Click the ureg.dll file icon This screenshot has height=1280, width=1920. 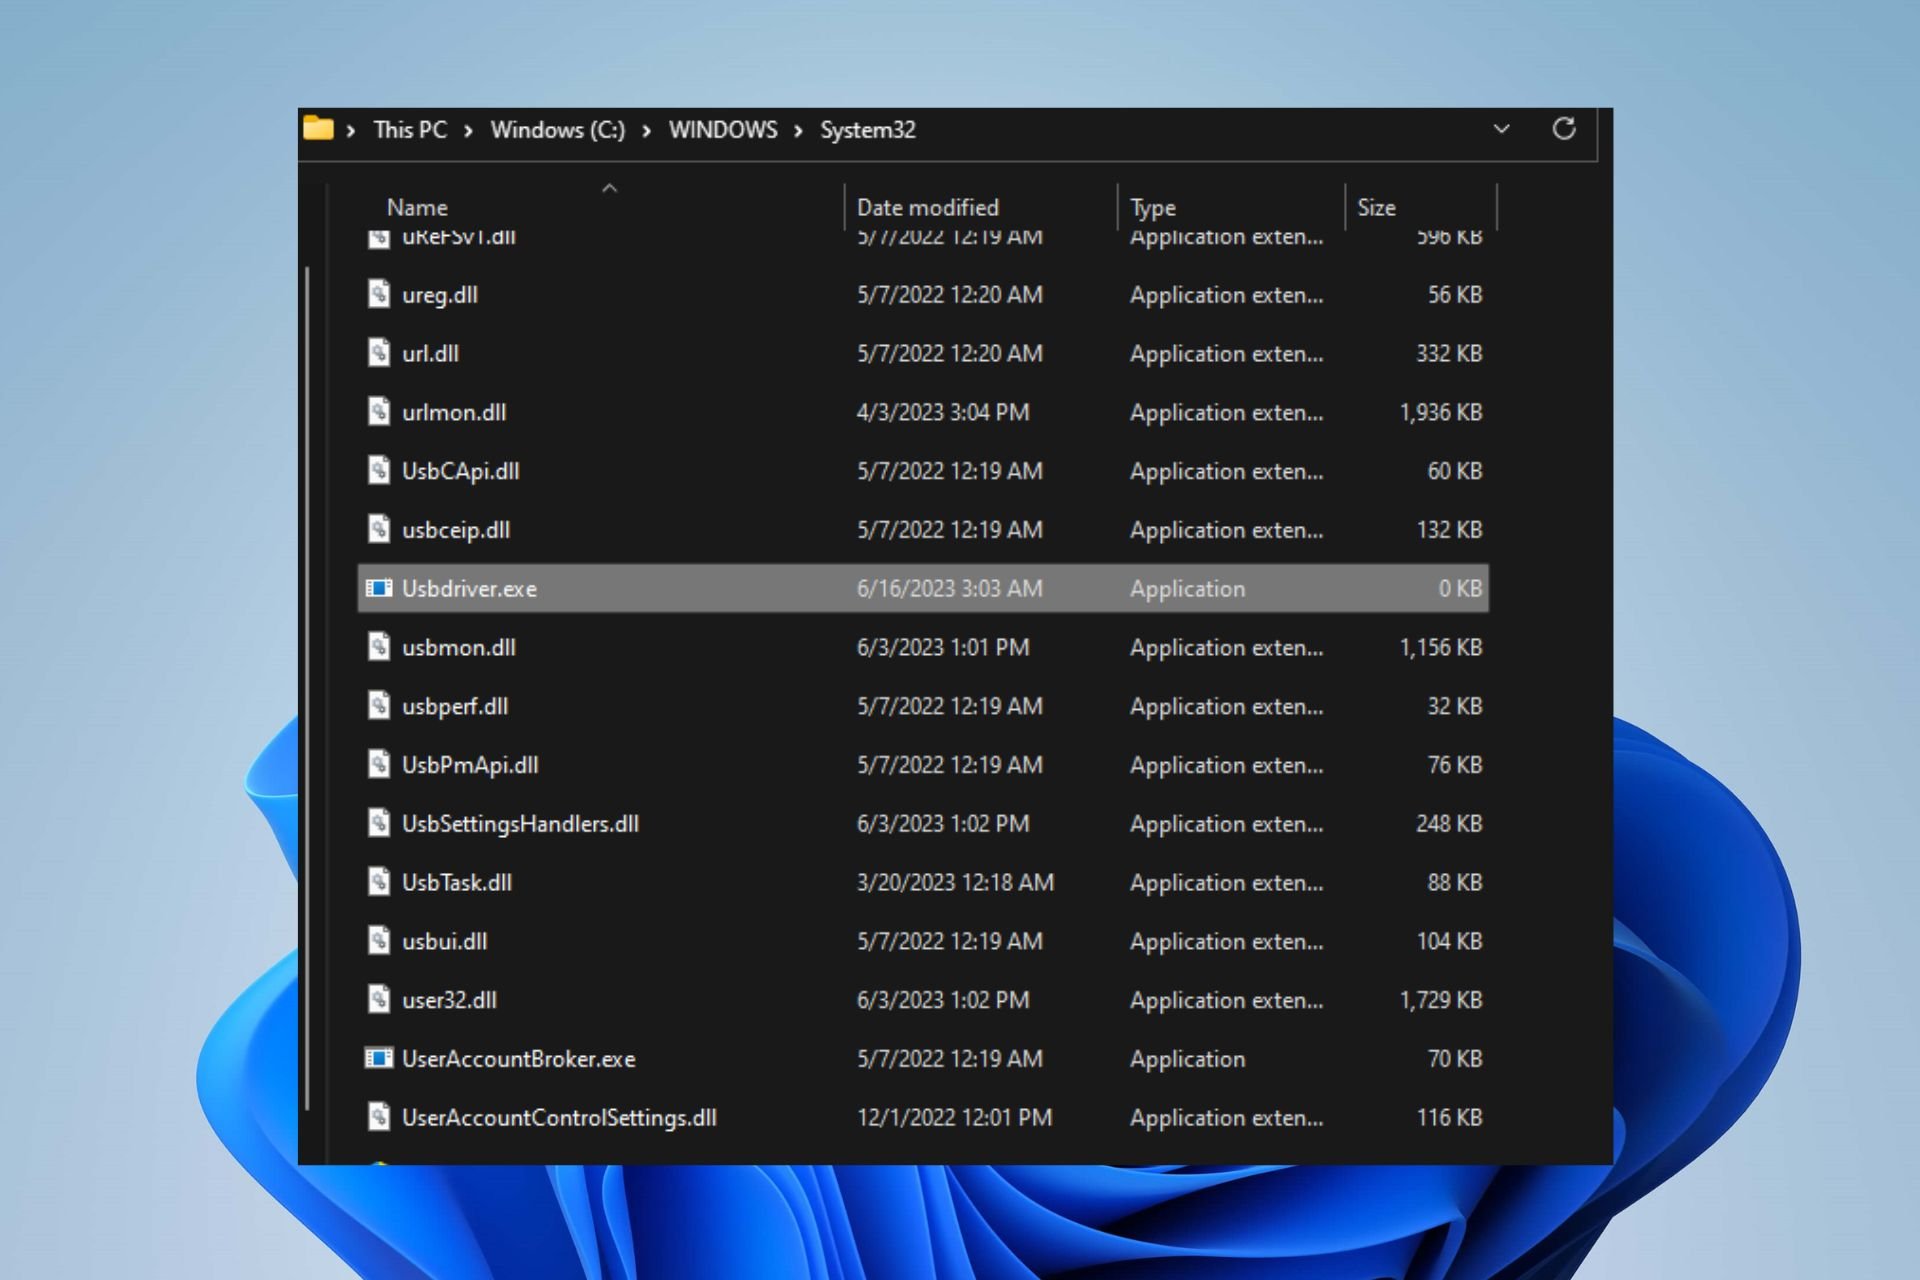(x=378, y=294)
